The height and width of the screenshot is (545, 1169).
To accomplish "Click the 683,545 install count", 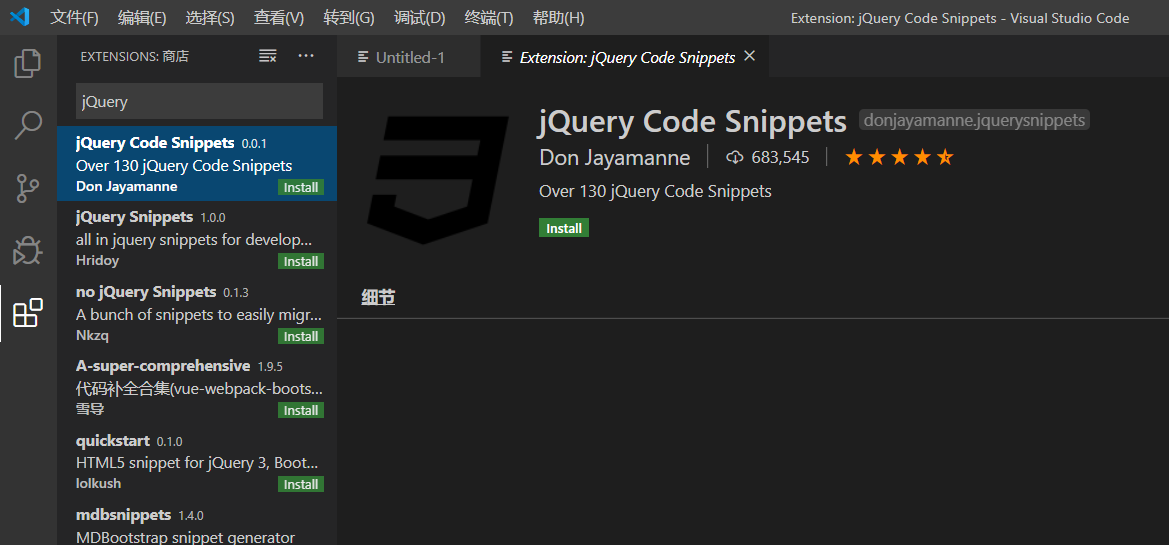I will 780,157.
